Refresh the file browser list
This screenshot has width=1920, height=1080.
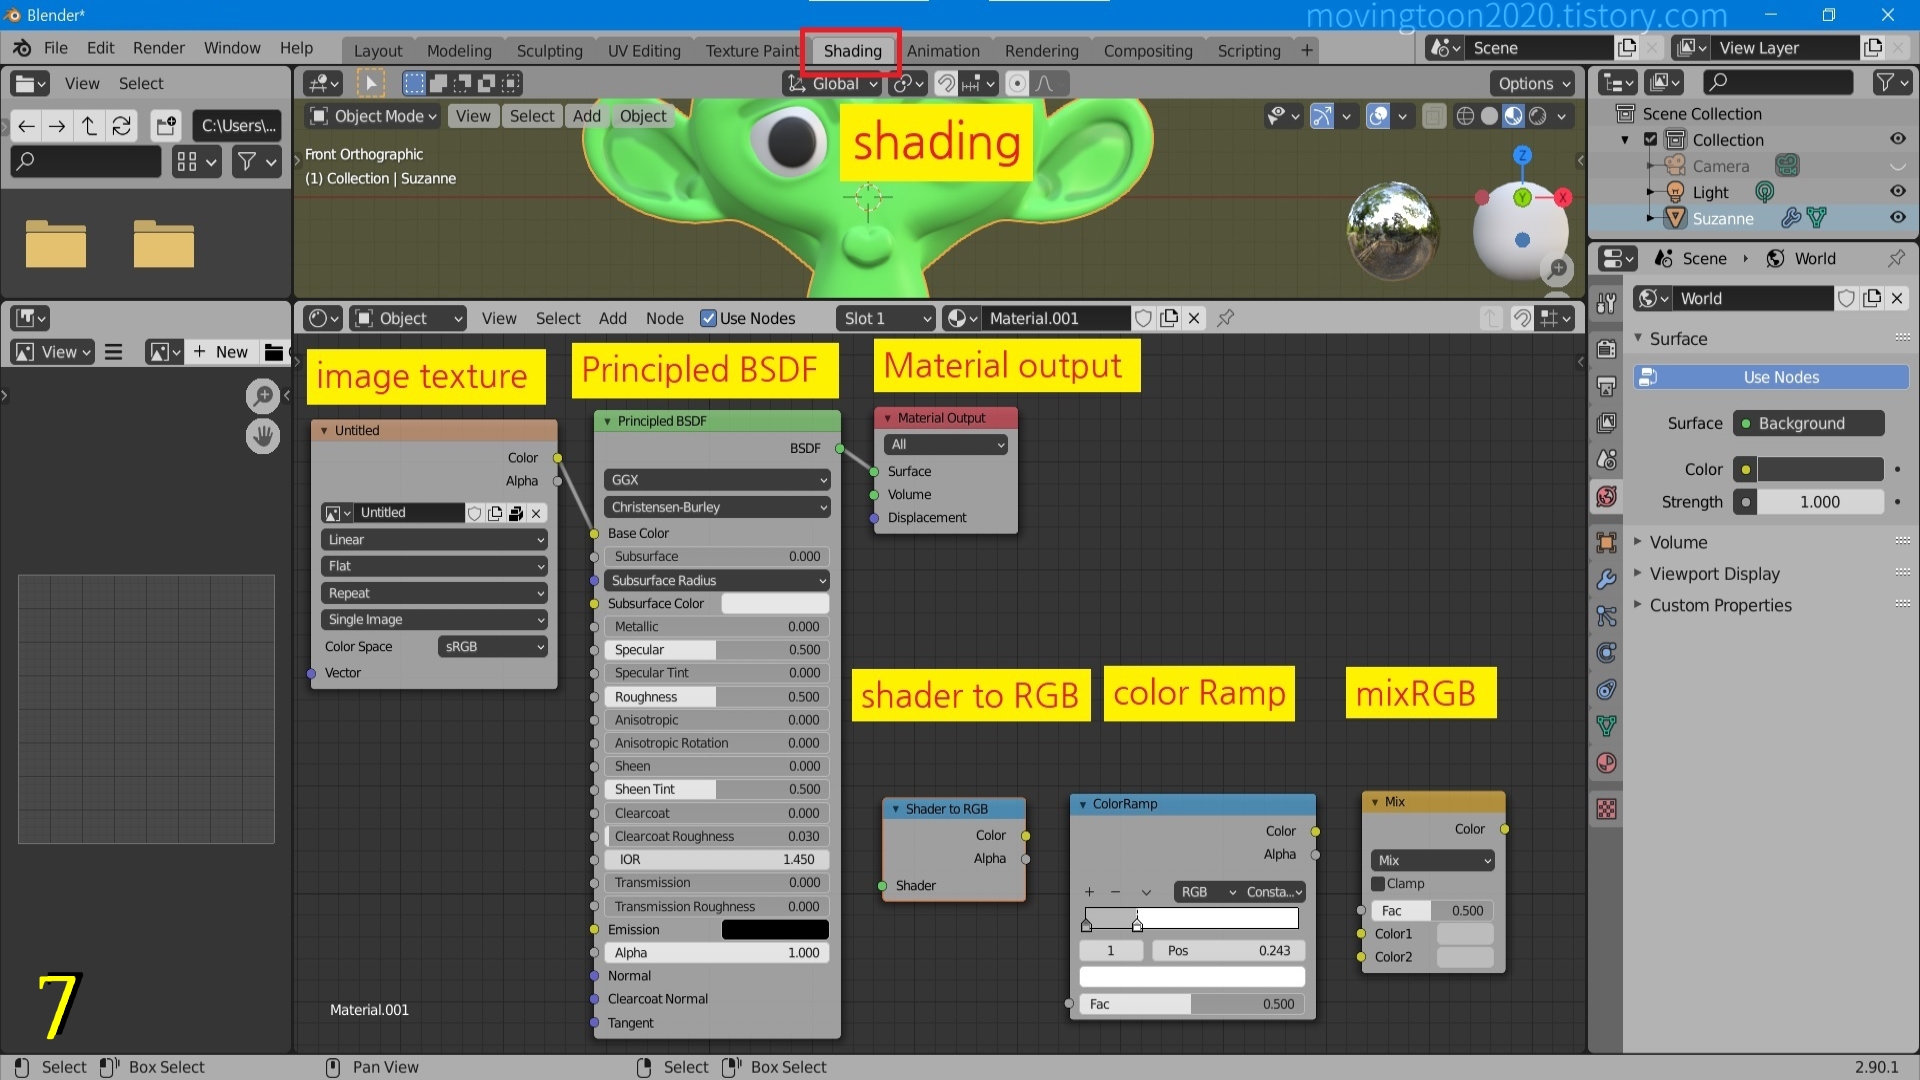121,125
